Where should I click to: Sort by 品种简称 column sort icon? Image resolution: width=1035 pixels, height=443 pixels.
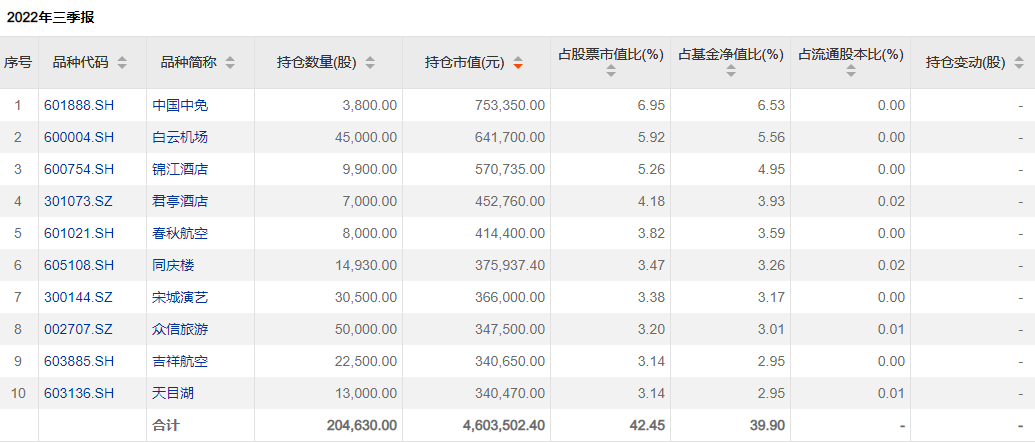[x=230, y=63]
